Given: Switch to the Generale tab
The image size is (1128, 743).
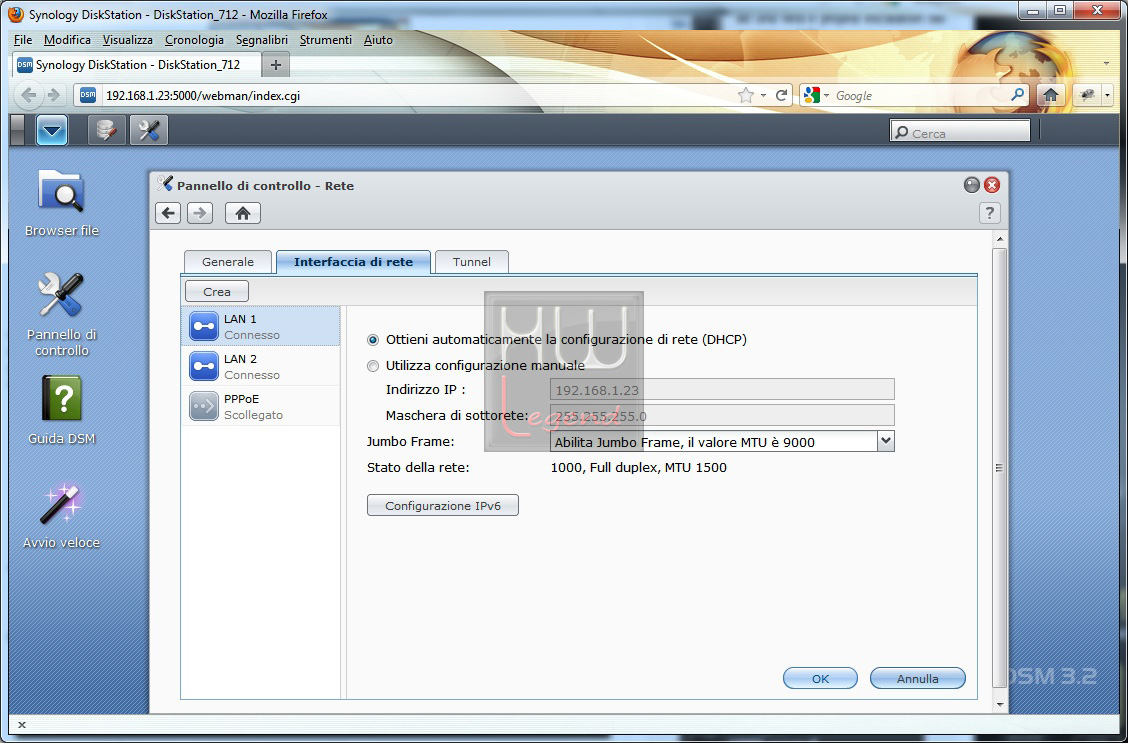Looking at the screenshot, I should pyautogui.click(x=228, y=262).
